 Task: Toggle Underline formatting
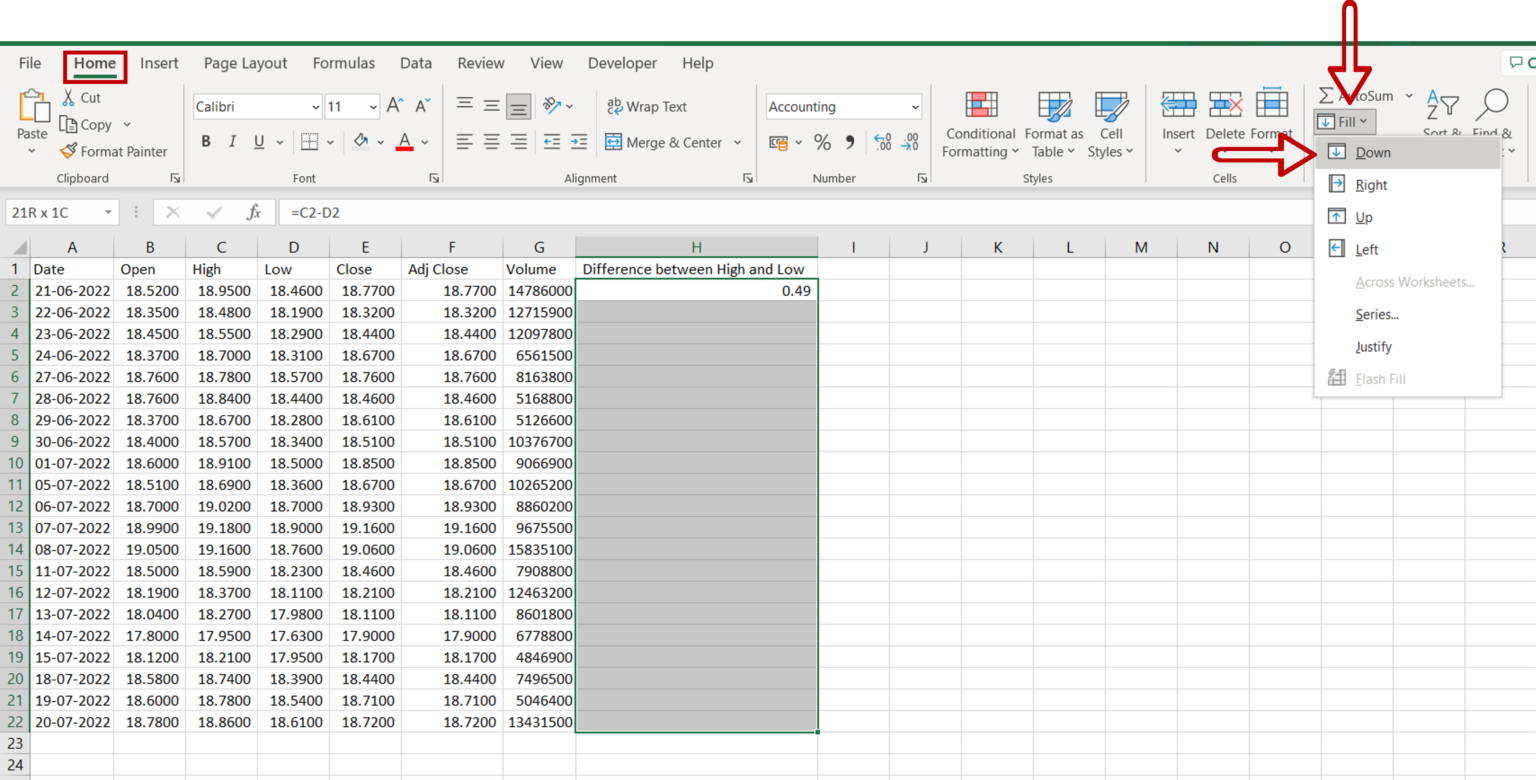[x=258, y=142]
